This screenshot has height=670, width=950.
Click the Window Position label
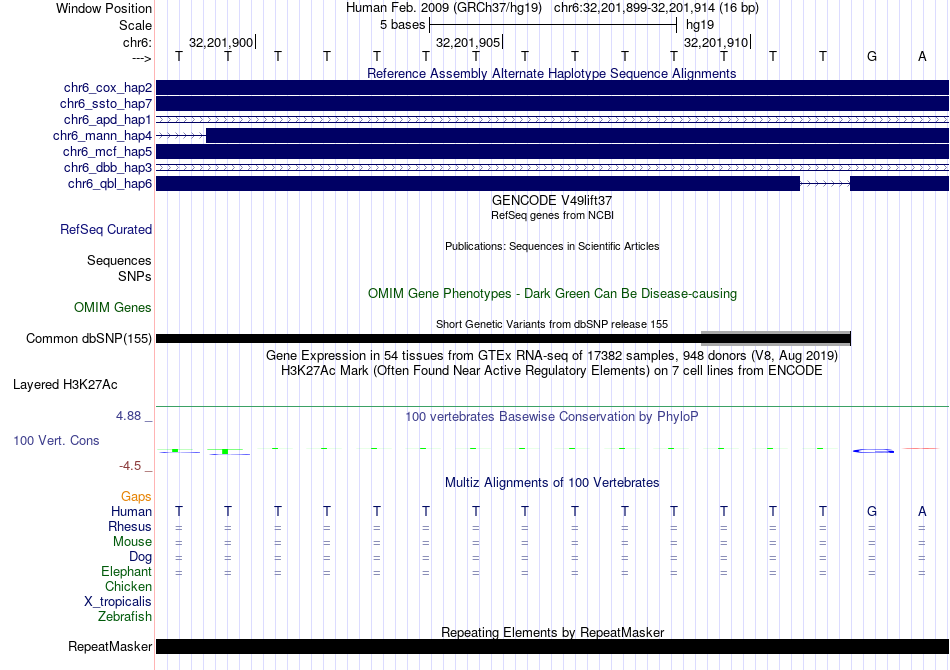coord(104,8)
